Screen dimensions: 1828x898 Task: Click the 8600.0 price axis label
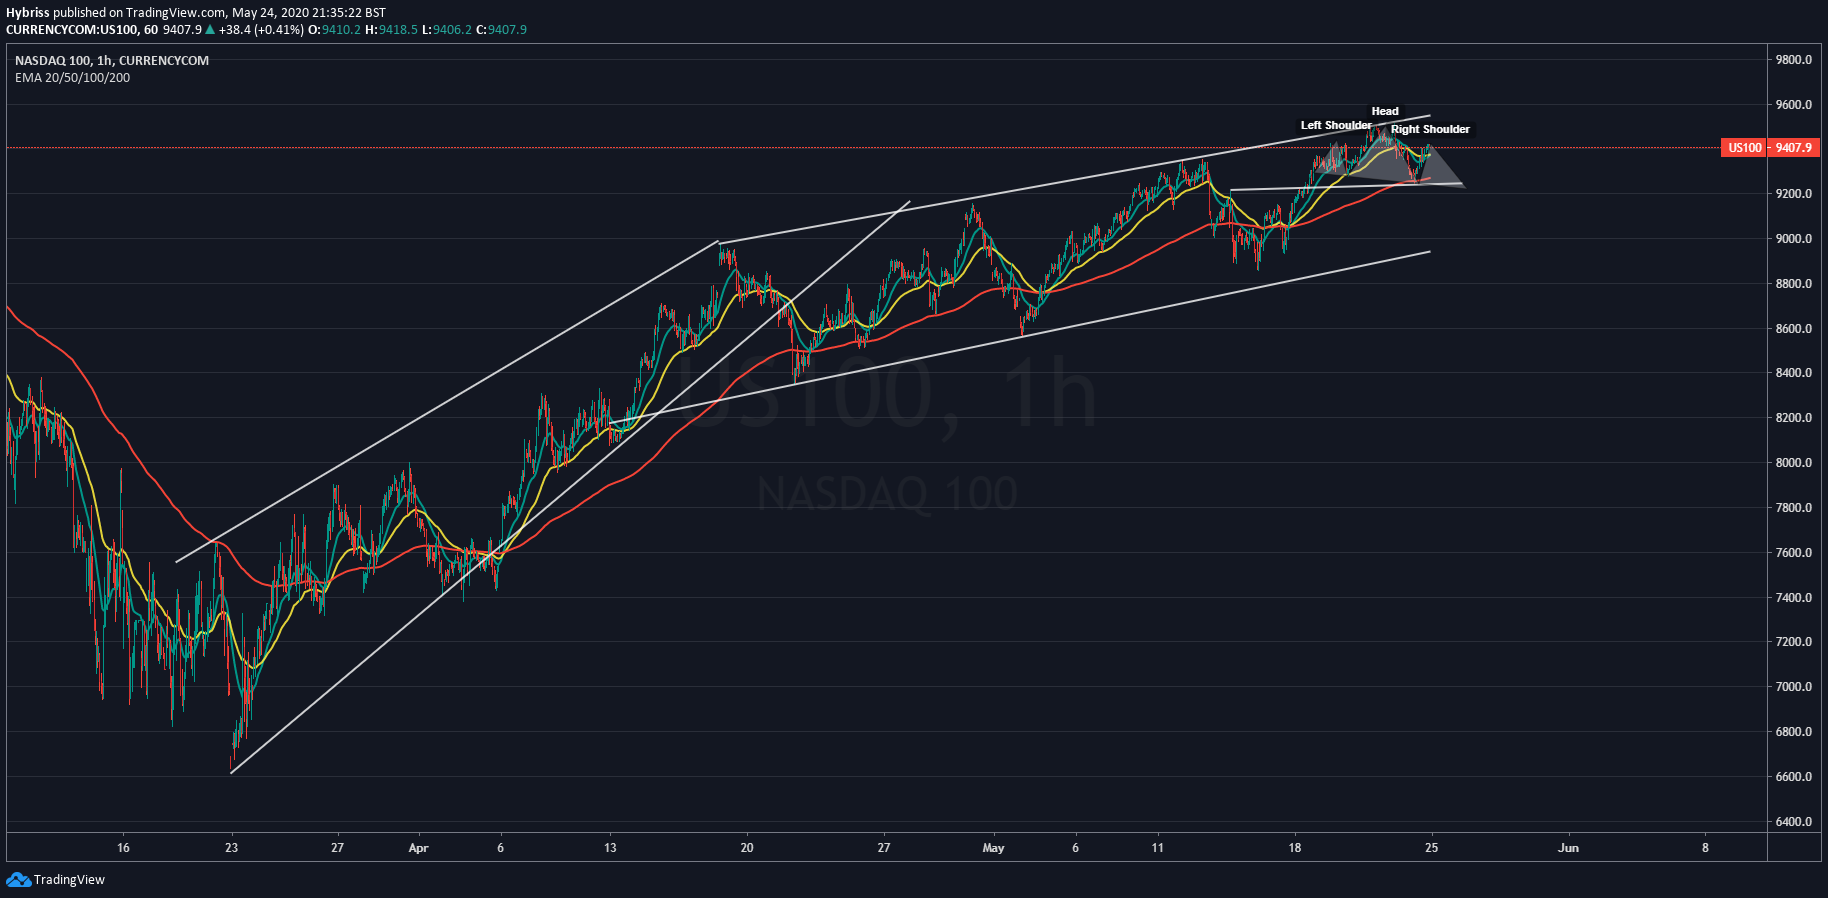tap(1794, 329)
